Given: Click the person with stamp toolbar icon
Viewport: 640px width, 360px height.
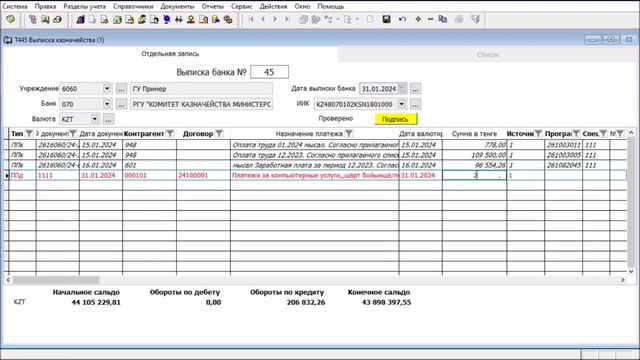Looking at the screenshot, I should pyautogui.click(x=191, y=19).
